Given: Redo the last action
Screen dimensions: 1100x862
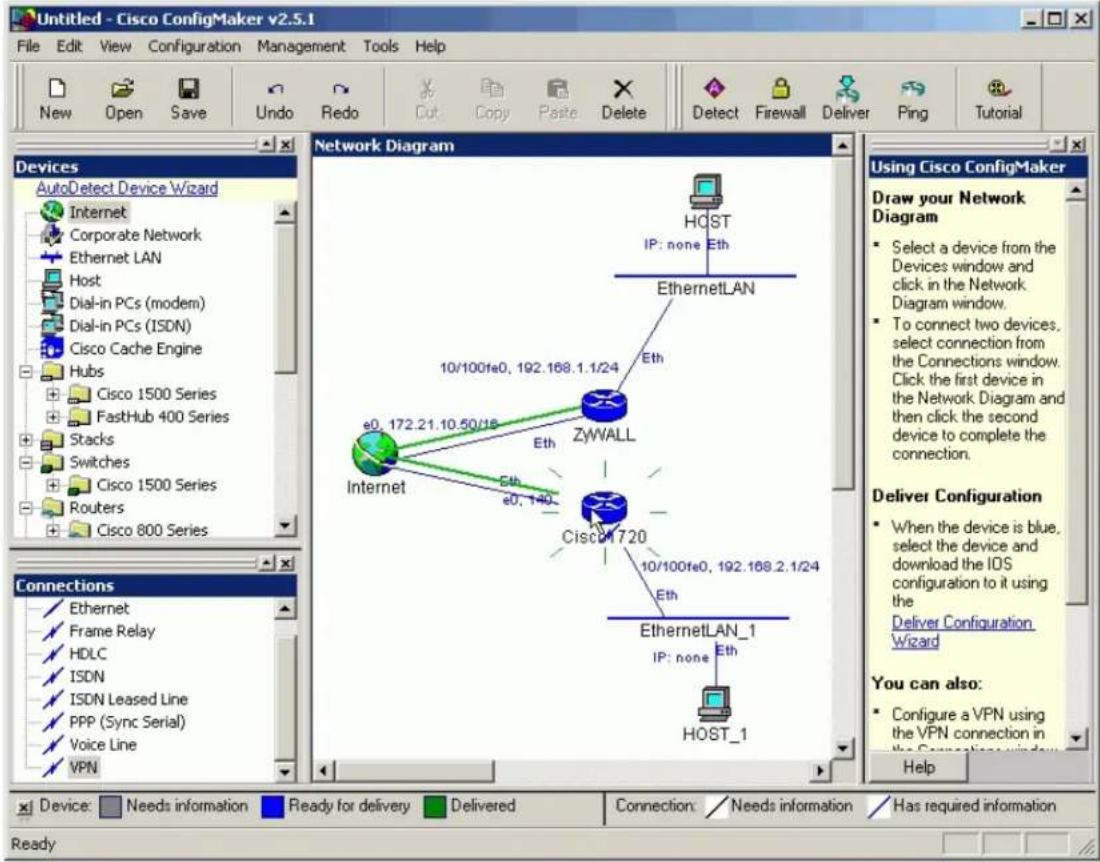Looking at the screenshot, I should [340, 100].
